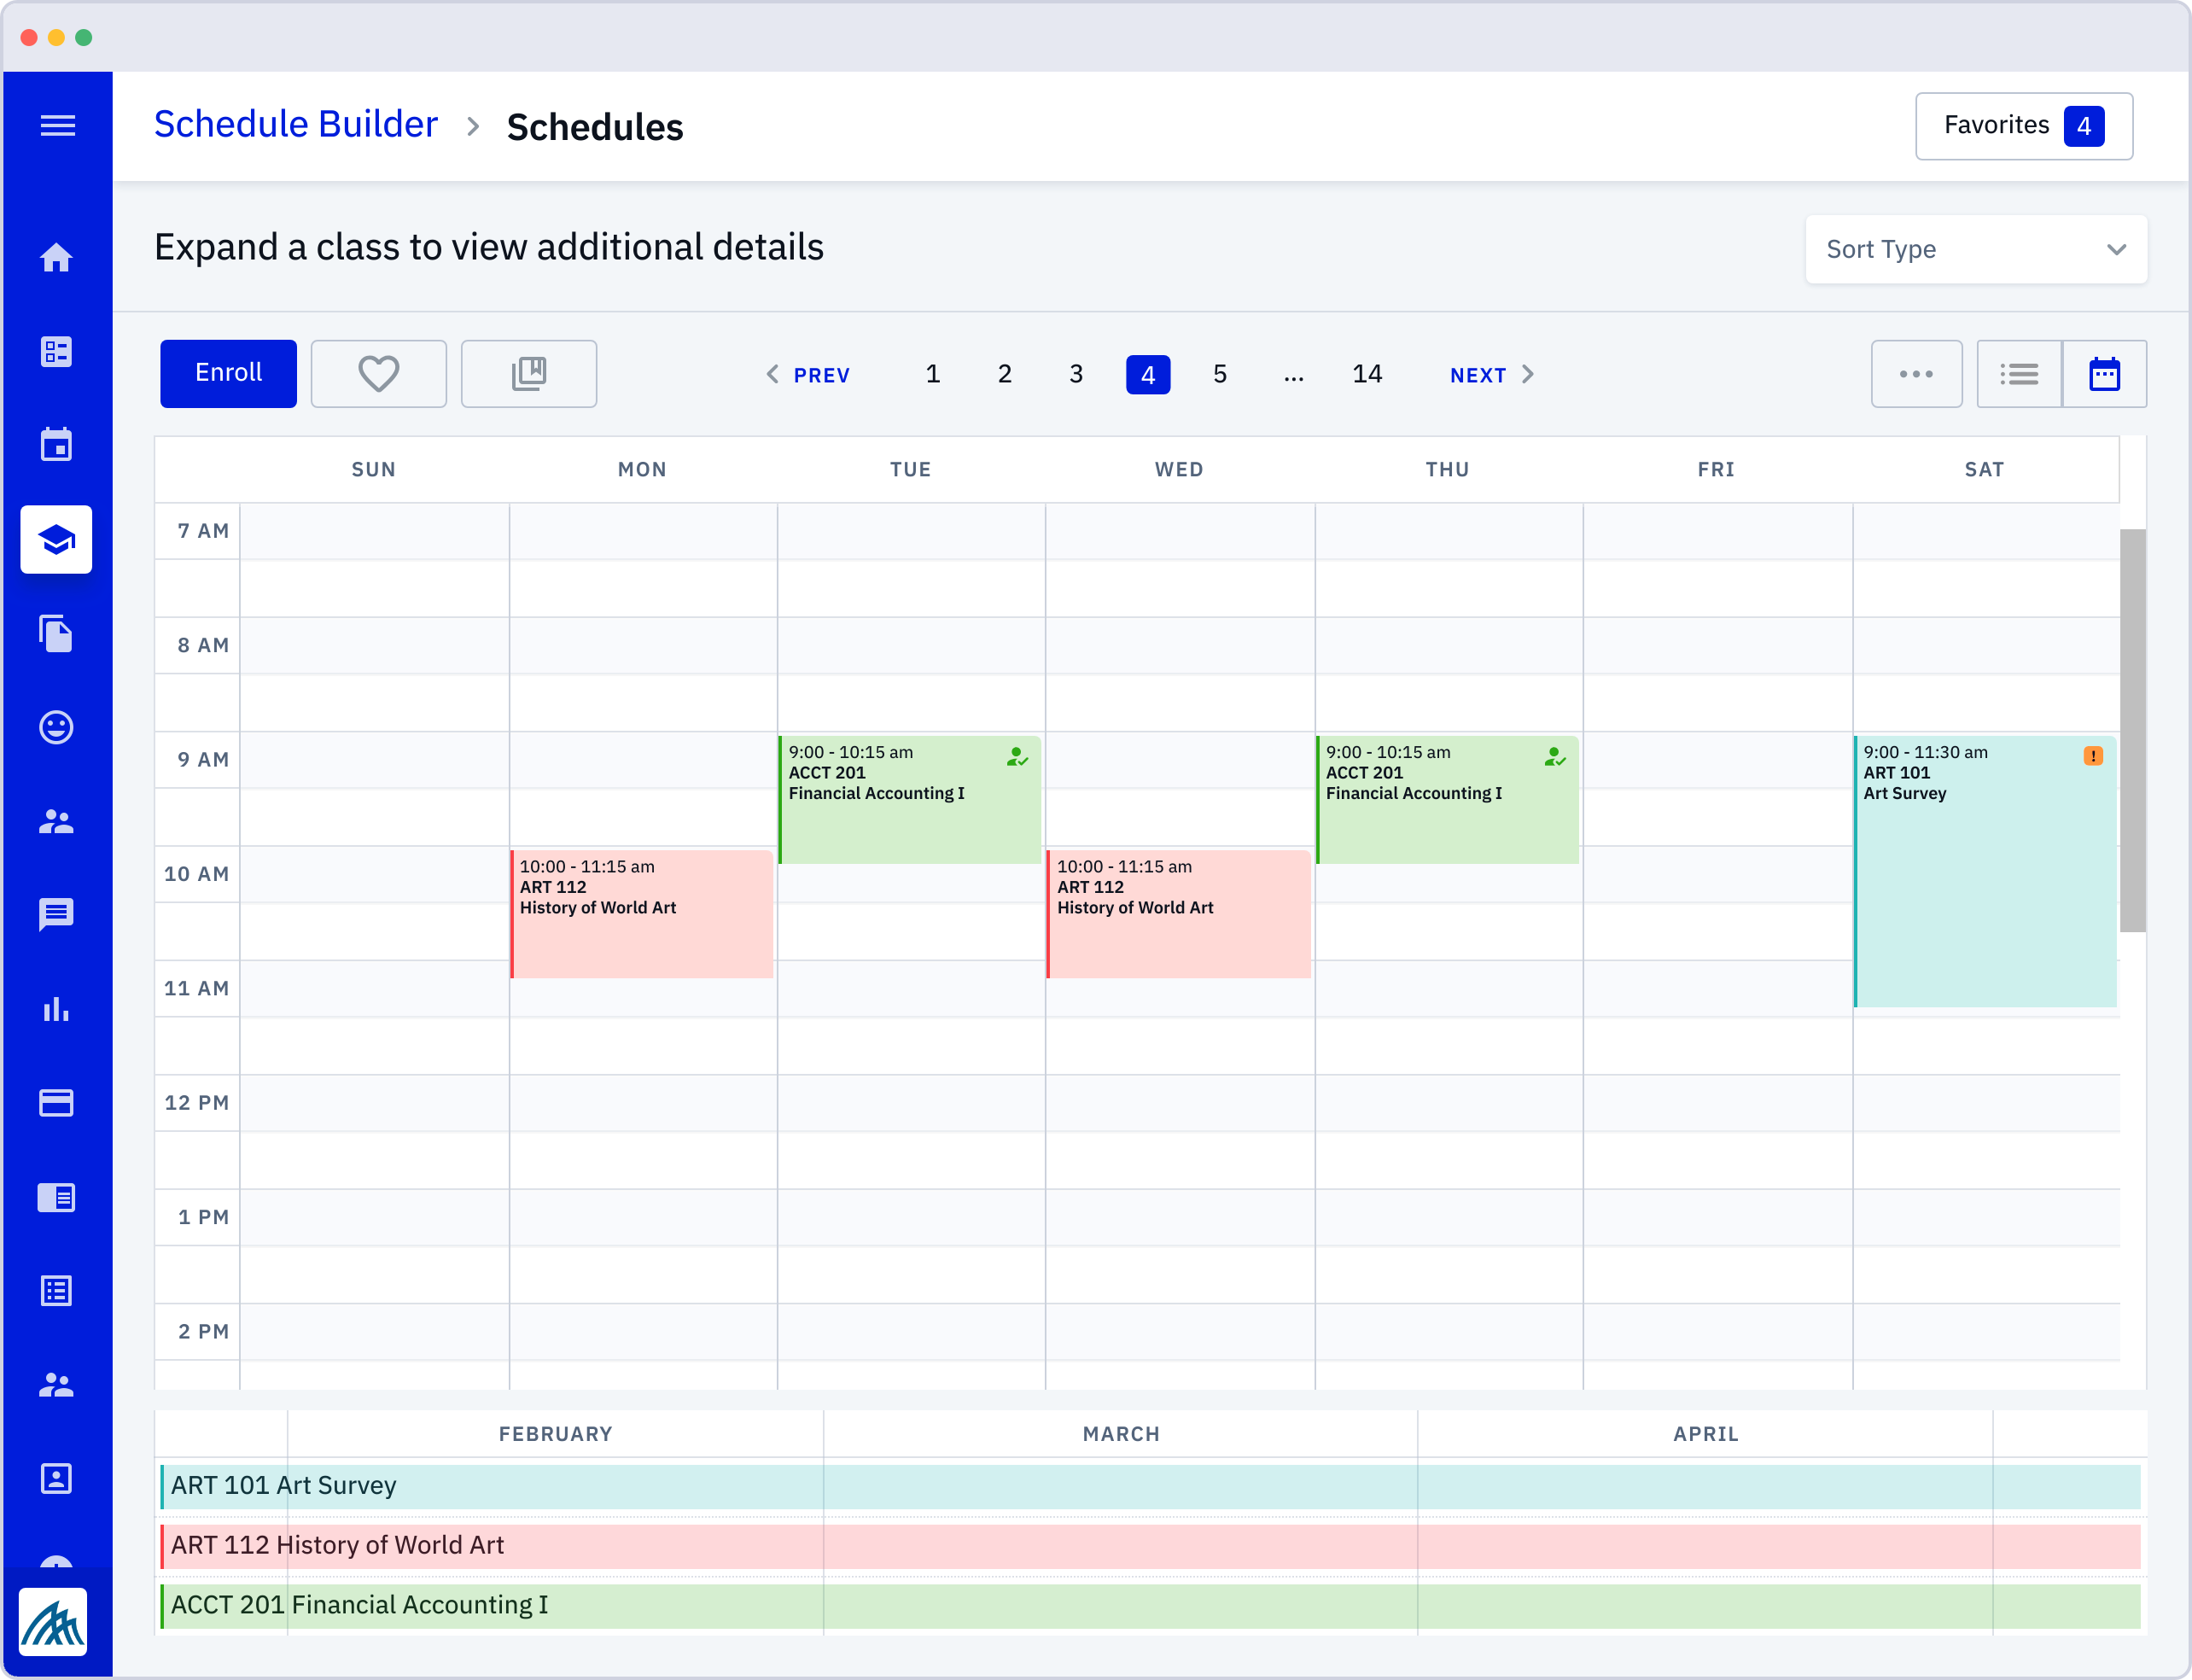The height and width of the screenshot is (1680, 2192).
Task: Switch to calendar view
Action: pos(2104,374)
